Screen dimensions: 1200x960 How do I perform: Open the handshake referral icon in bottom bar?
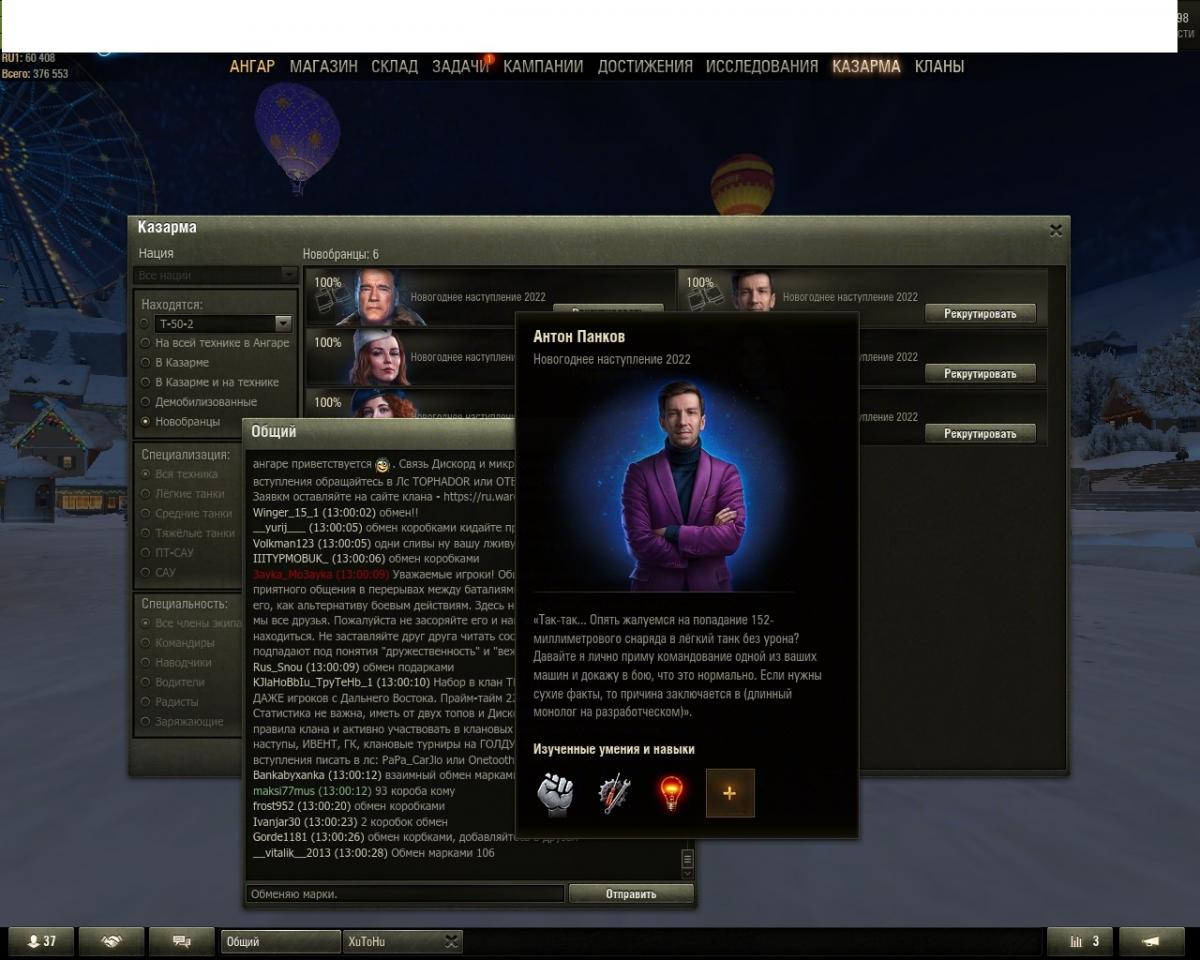pyautogui.click(x=112, y=941)
